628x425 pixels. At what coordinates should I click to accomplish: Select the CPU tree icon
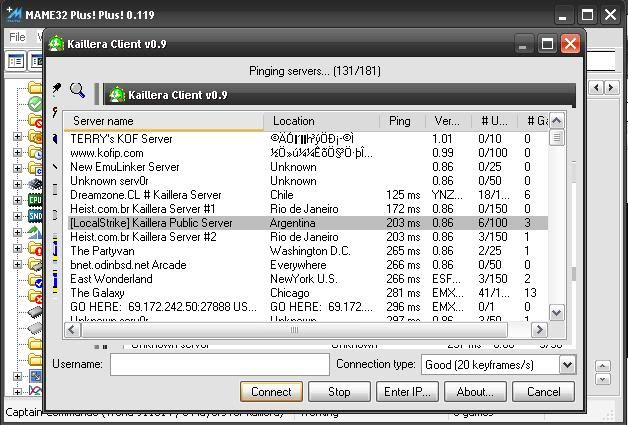[x=35, y=200]
